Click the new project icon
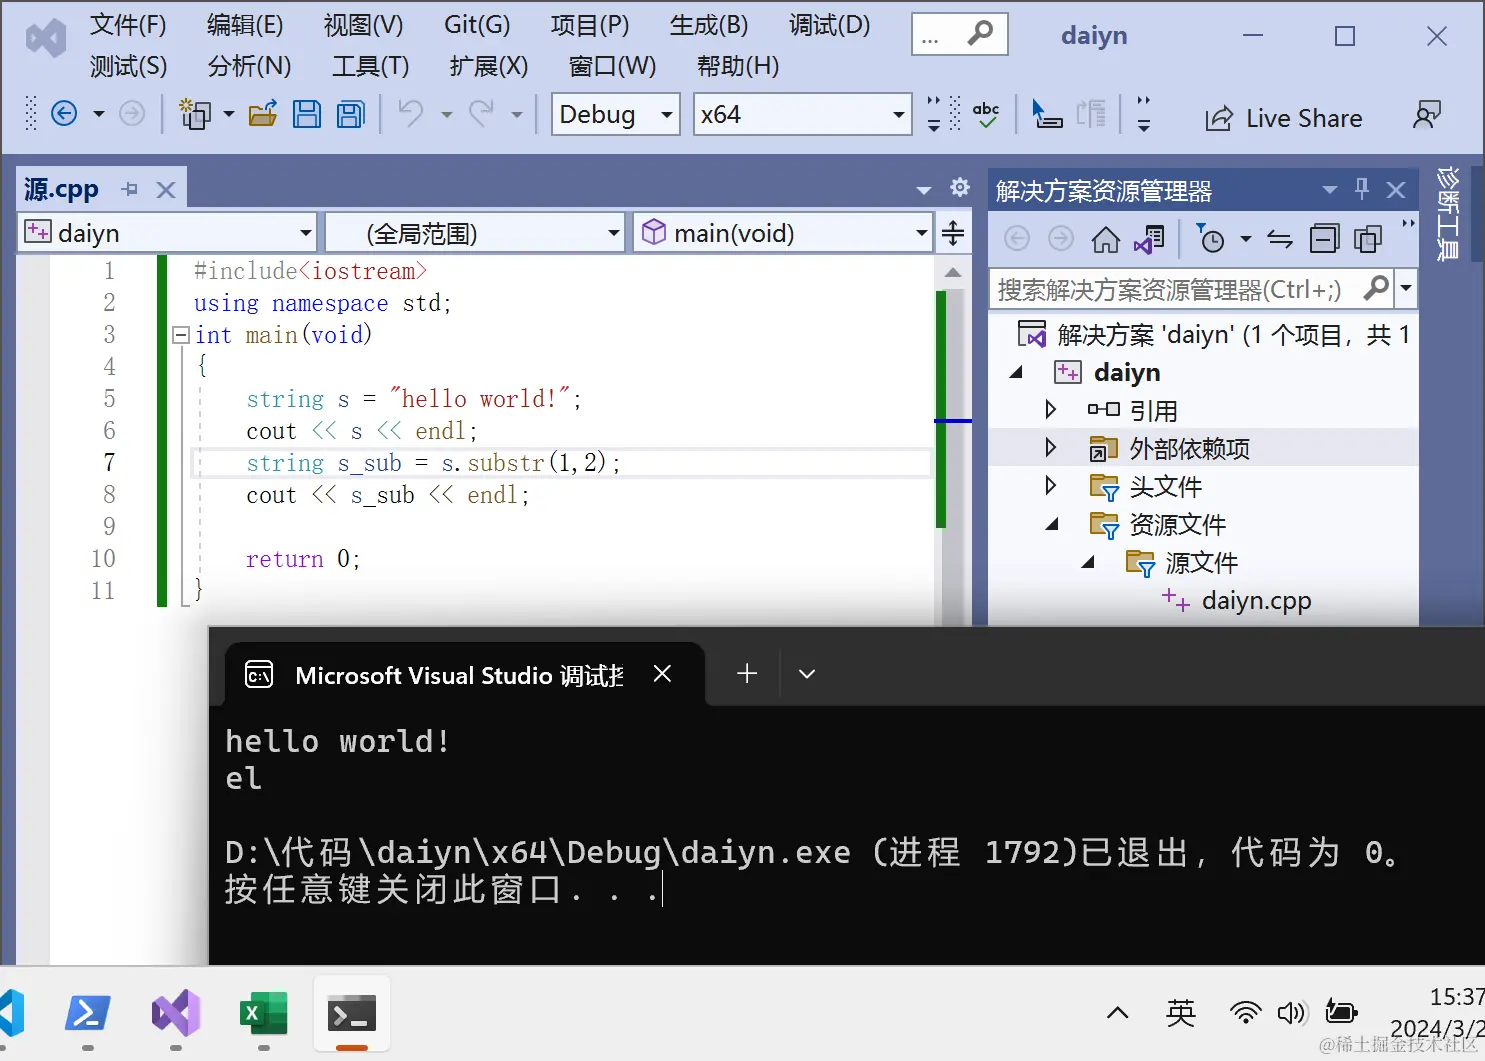1485x1061 pixels. 194,114
